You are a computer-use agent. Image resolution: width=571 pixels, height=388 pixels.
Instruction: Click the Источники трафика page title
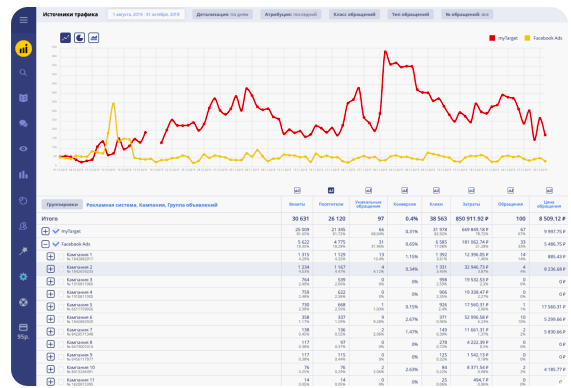tap(70, 15)
